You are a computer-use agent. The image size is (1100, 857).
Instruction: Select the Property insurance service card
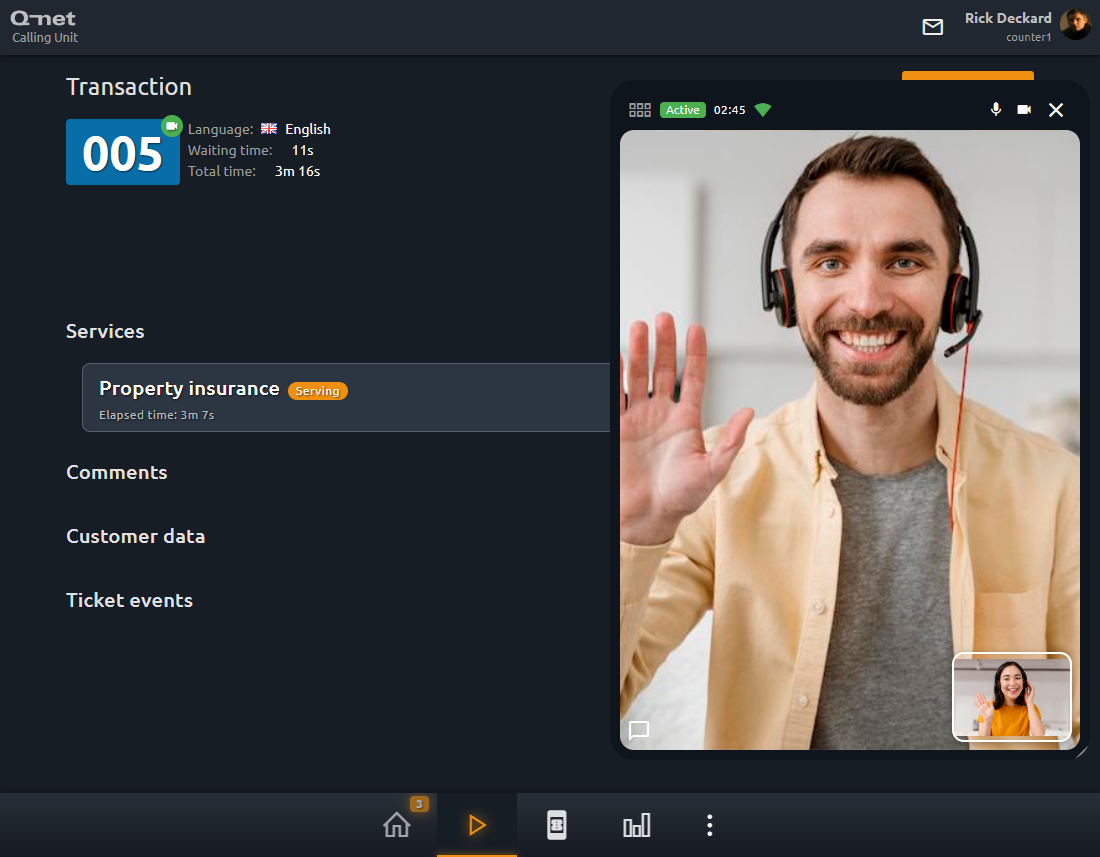click(x=347, y=398)
